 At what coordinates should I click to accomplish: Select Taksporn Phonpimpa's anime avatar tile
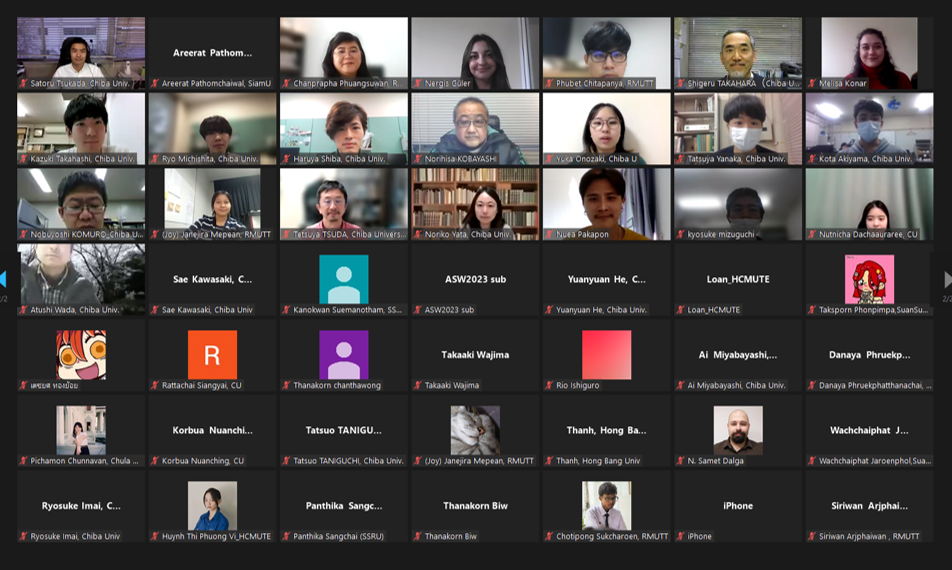tap(869, 279)
